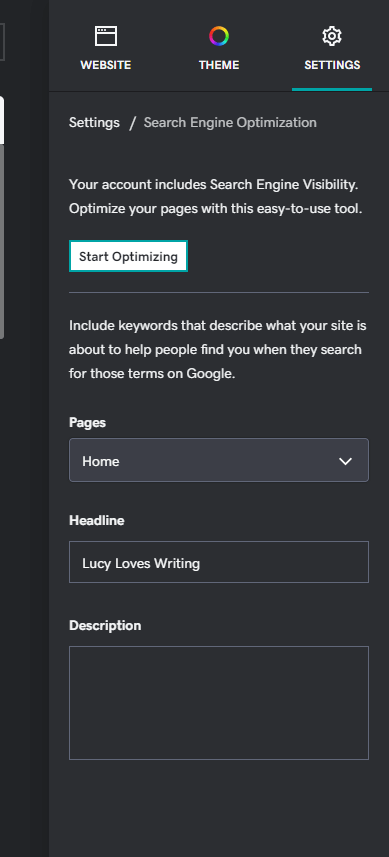Screen dimensions: 389x857
Task: Click the Website browser window icon
Action: pos(105,36)
